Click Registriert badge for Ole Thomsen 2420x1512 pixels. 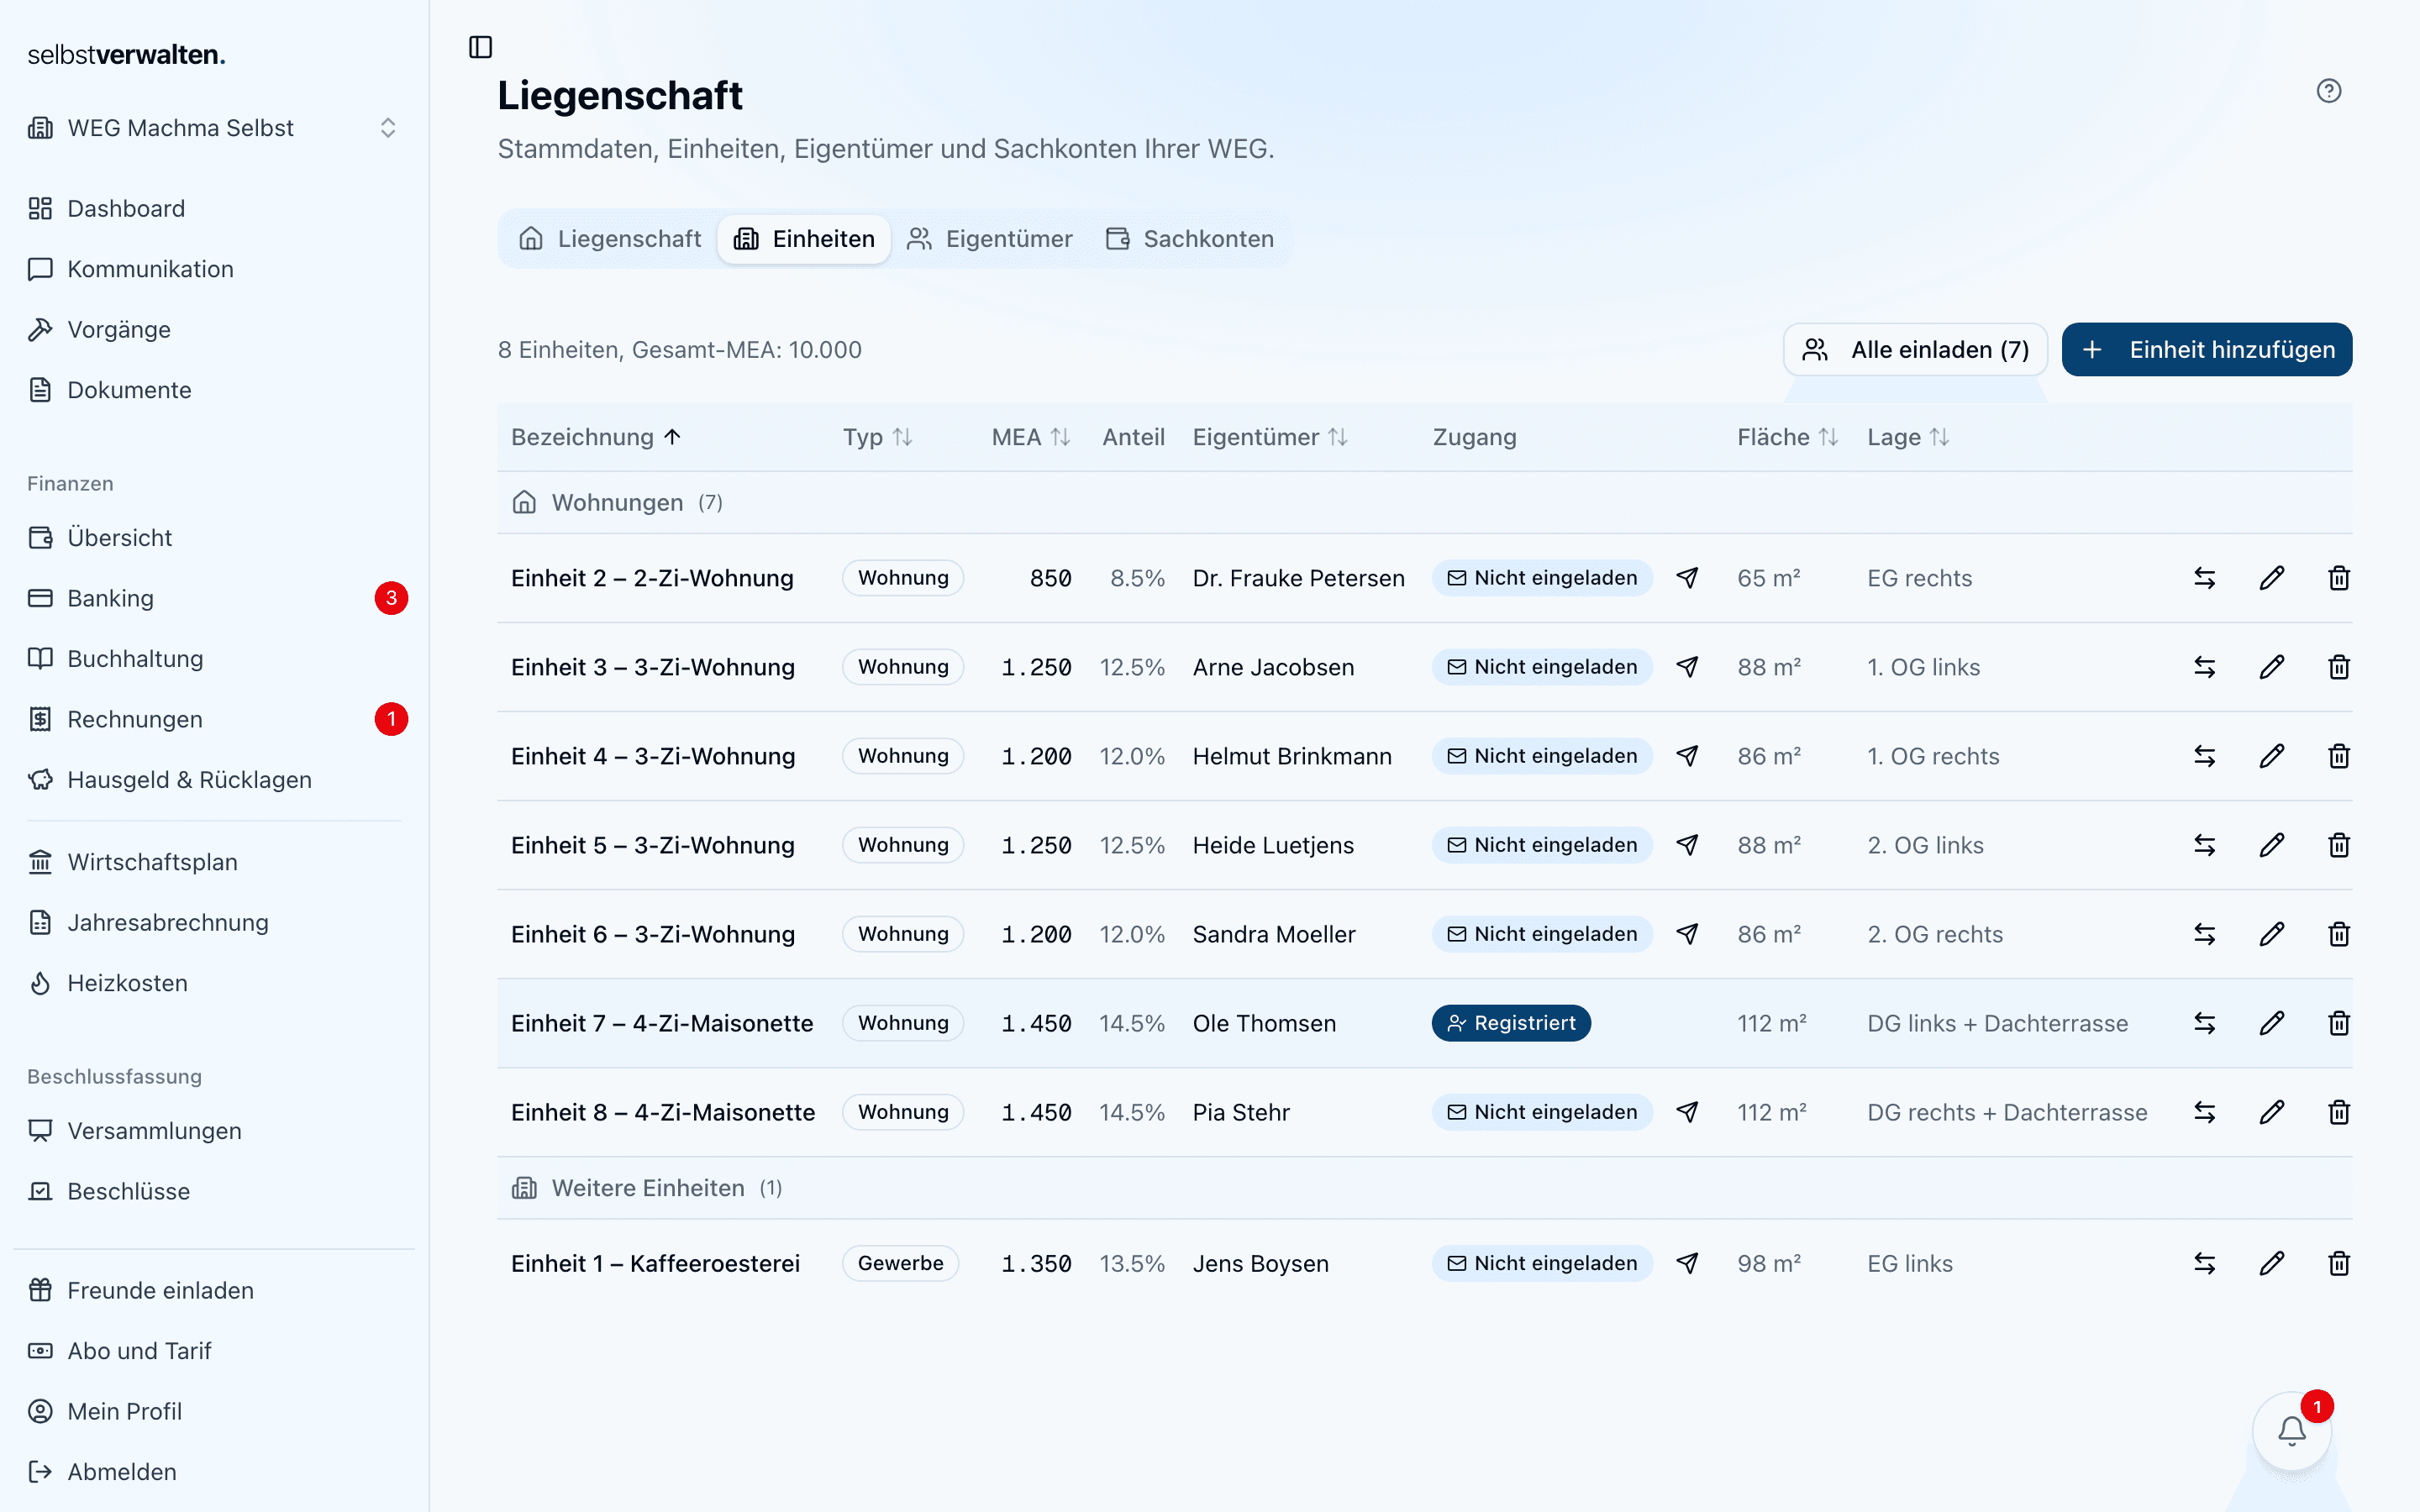(1511, 1023)
